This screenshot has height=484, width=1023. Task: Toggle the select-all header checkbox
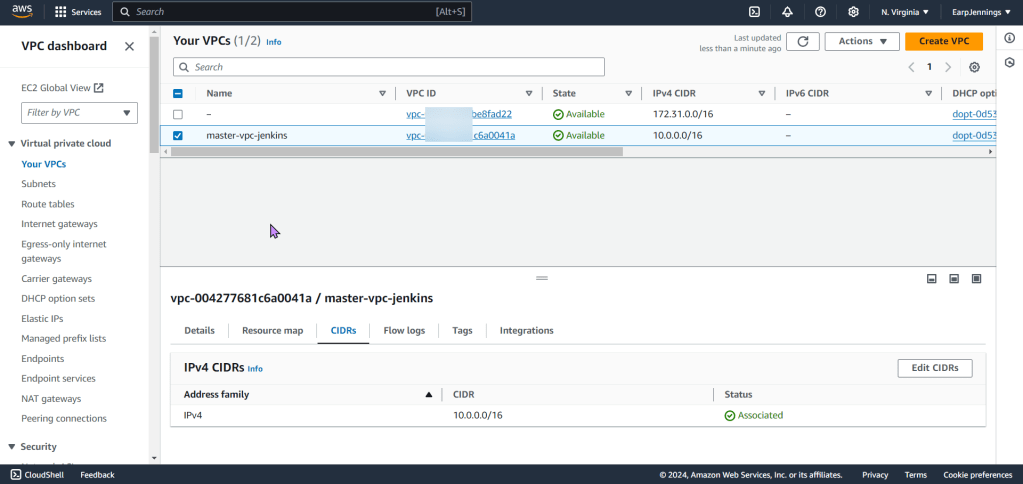178,93
